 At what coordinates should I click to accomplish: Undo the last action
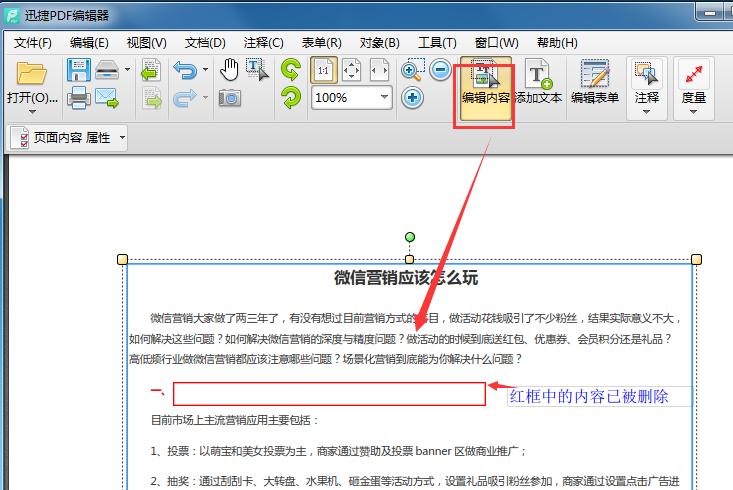pyautogui.click(x=186, y=70)
